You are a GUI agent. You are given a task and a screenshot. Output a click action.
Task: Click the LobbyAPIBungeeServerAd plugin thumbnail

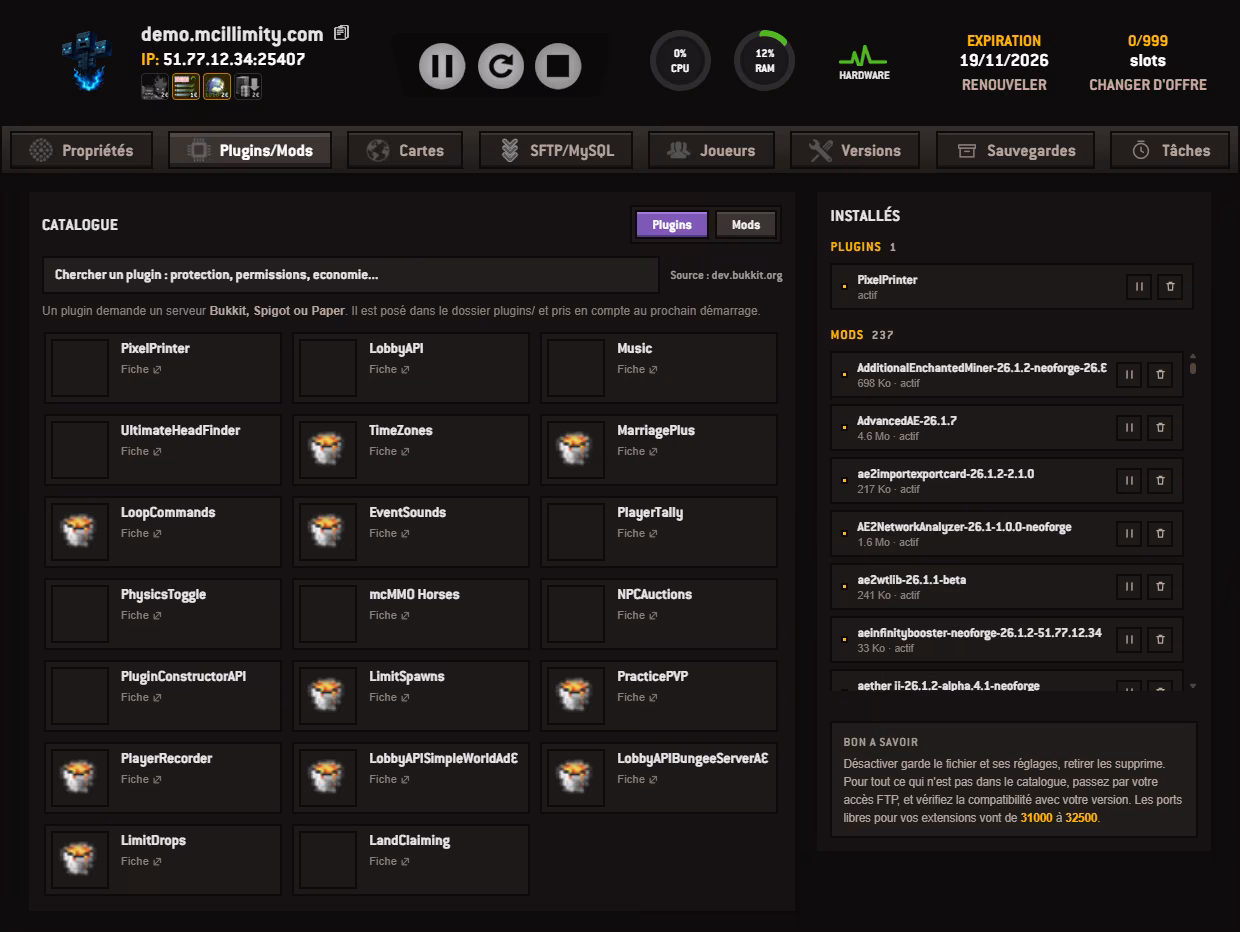pyautogui.click(x=576, y=778)
